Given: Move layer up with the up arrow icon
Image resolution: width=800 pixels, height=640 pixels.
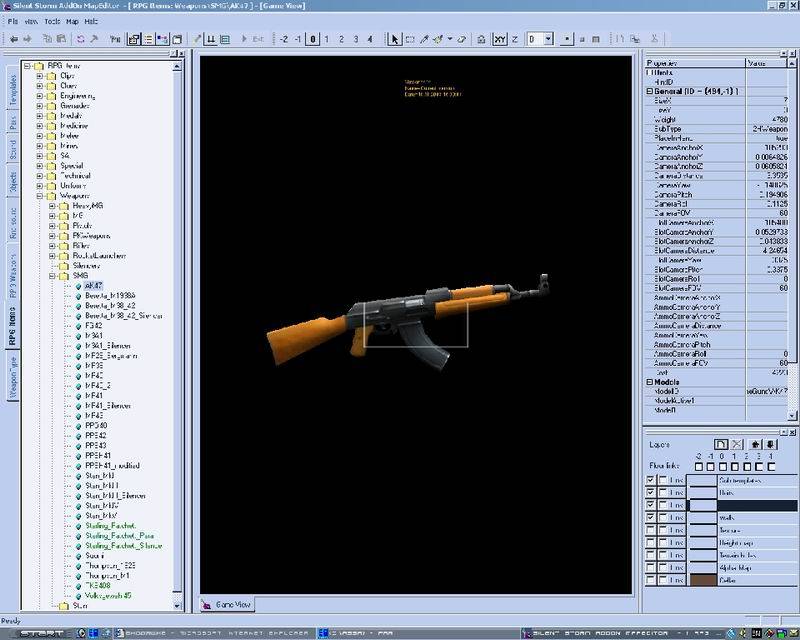Looking at the screenshot, I should coord(756,443).
